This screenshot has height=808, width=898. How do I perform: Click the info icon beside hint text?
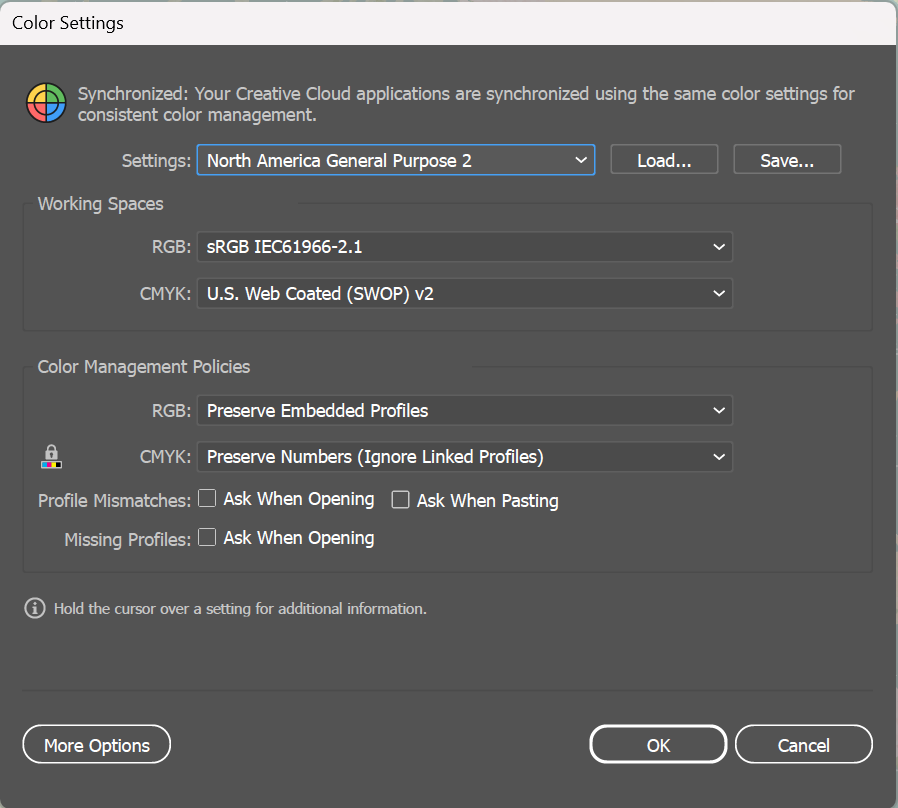(35, 608)
